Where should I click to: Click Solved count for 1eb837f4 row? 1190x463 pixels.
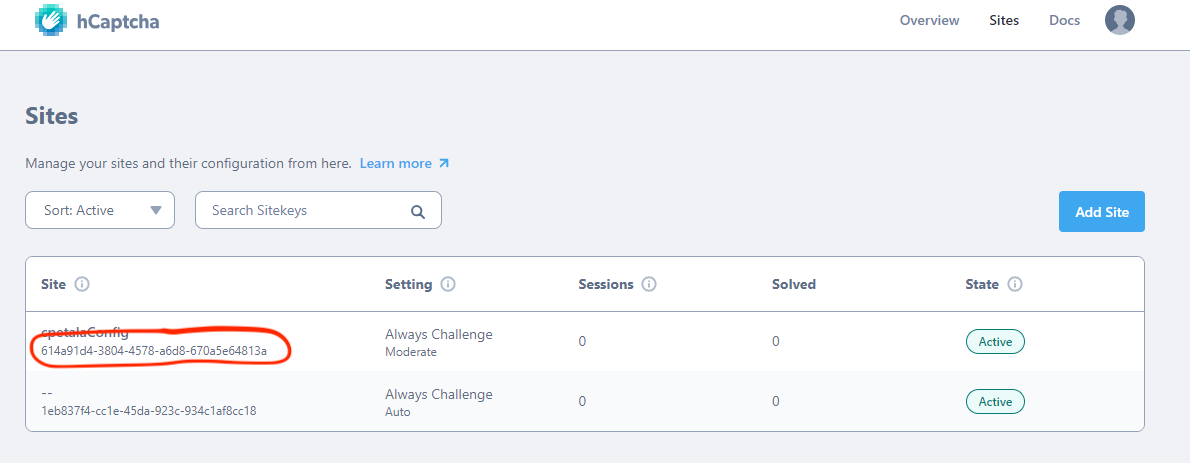pos(776,402)
